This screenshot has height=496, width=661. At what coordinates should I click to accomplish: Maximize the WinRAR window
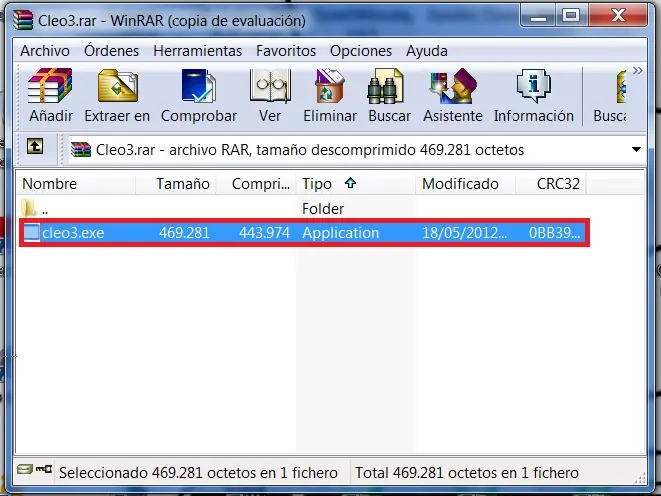click(x=571, y=16)
